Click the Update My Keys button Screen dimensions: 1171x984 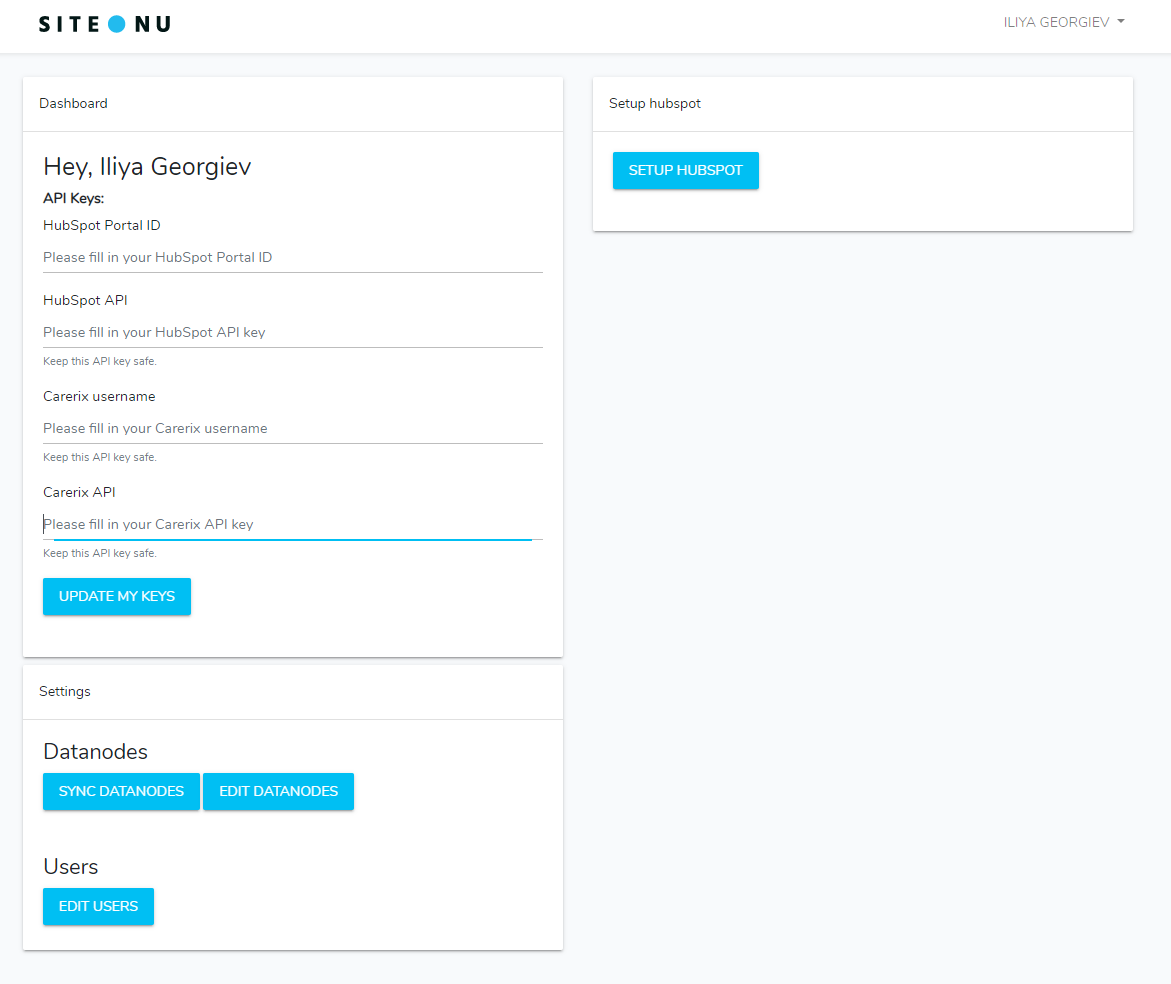click(117, 597)
